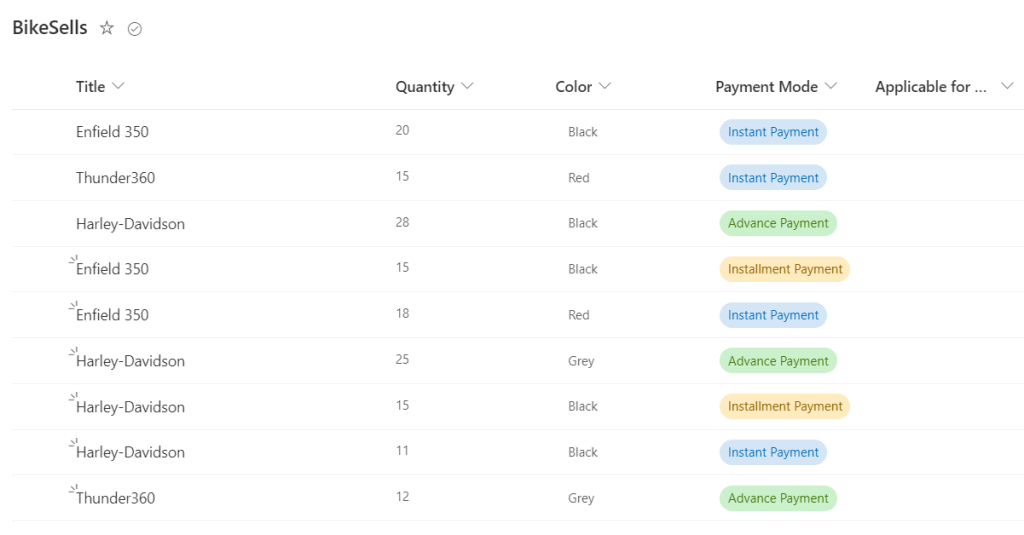The height and width of the screenshot is (535, 1024).
Task: Click Advance Payment pill in quantity 12 row
Action: [x=778, y=498]
